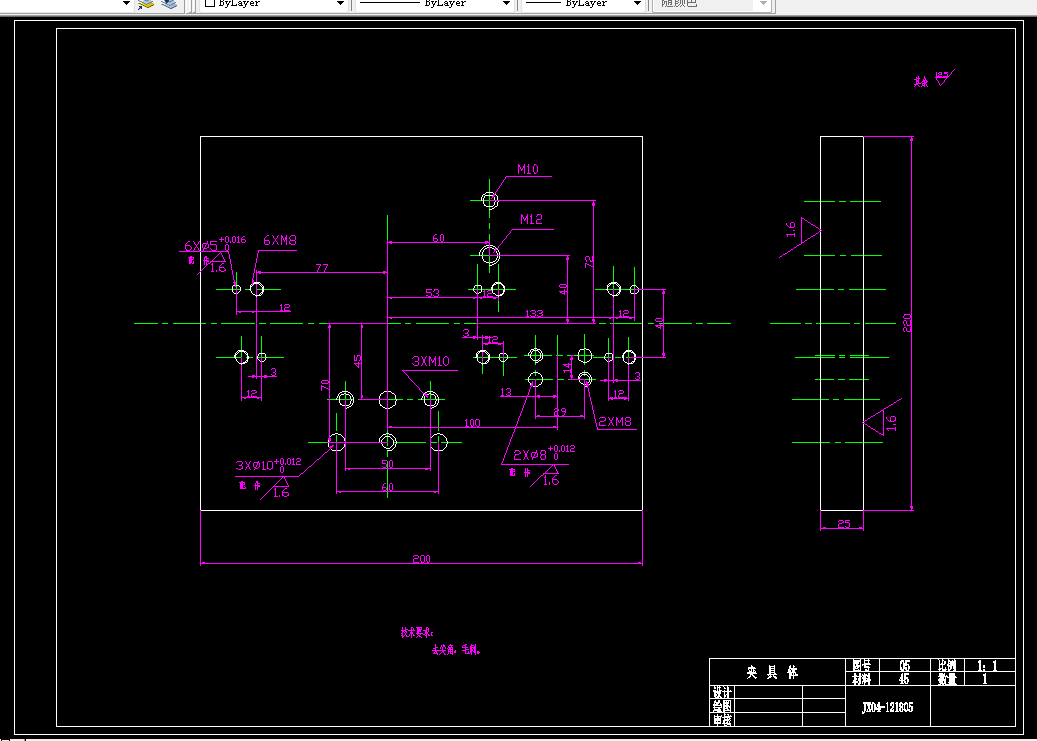Open the grayed plot style dropdown 随颜色
This screenshot has height=741, width=1037.
(x=764, y=4)
